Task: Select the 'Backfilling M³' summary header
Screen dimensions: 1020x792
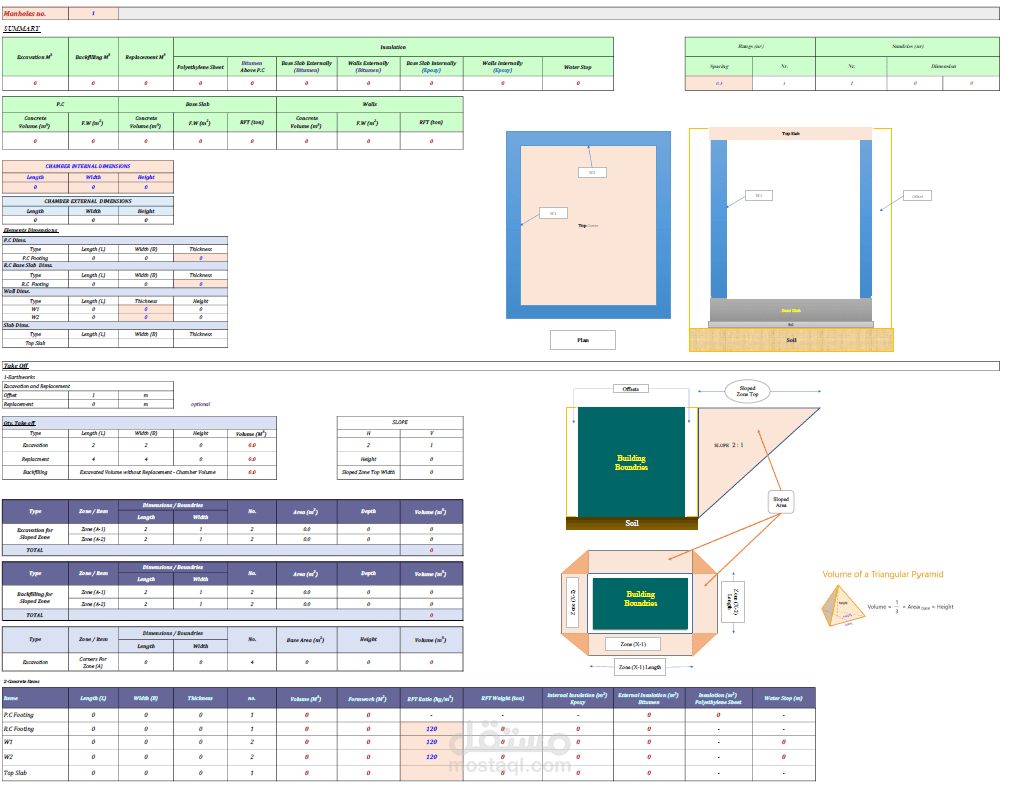Action: point(93,57)
